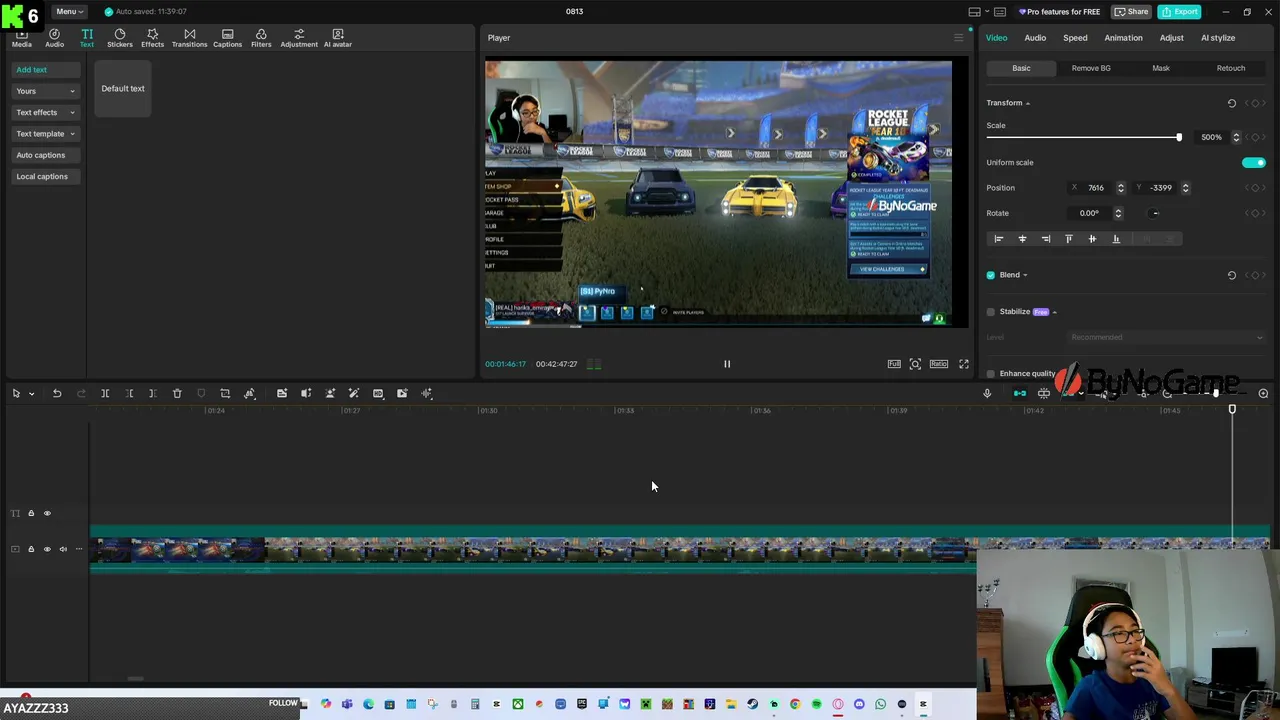Pause the player playback
1280x720 pixels.
727,364
